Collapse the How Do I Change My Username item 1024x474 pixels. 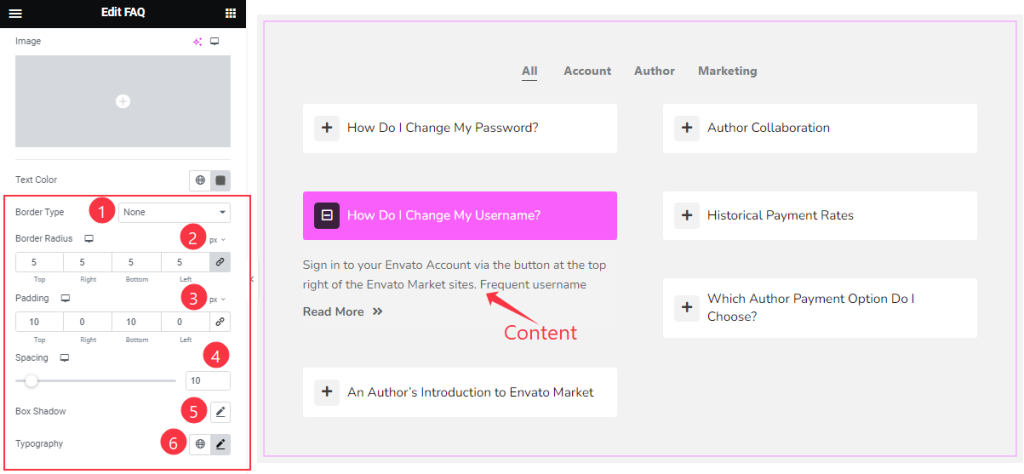(x=327, y=215)
